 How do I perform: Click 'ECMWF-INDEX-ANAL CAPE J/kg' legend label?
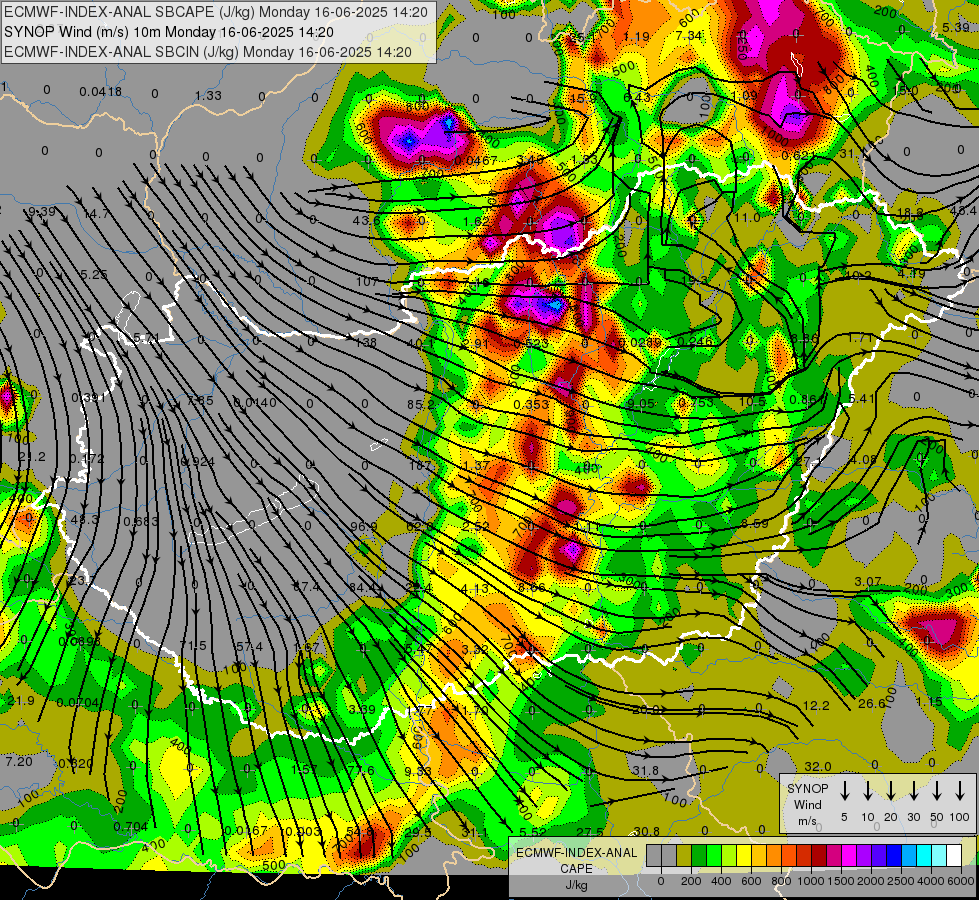point(576,869)
